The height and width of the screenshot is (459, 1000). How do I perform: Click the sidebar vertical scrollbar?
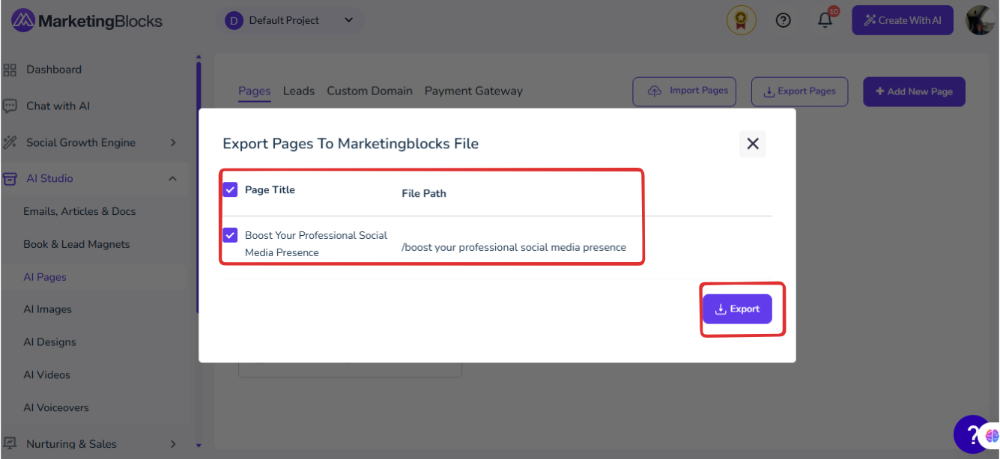[x=198, y=185]
